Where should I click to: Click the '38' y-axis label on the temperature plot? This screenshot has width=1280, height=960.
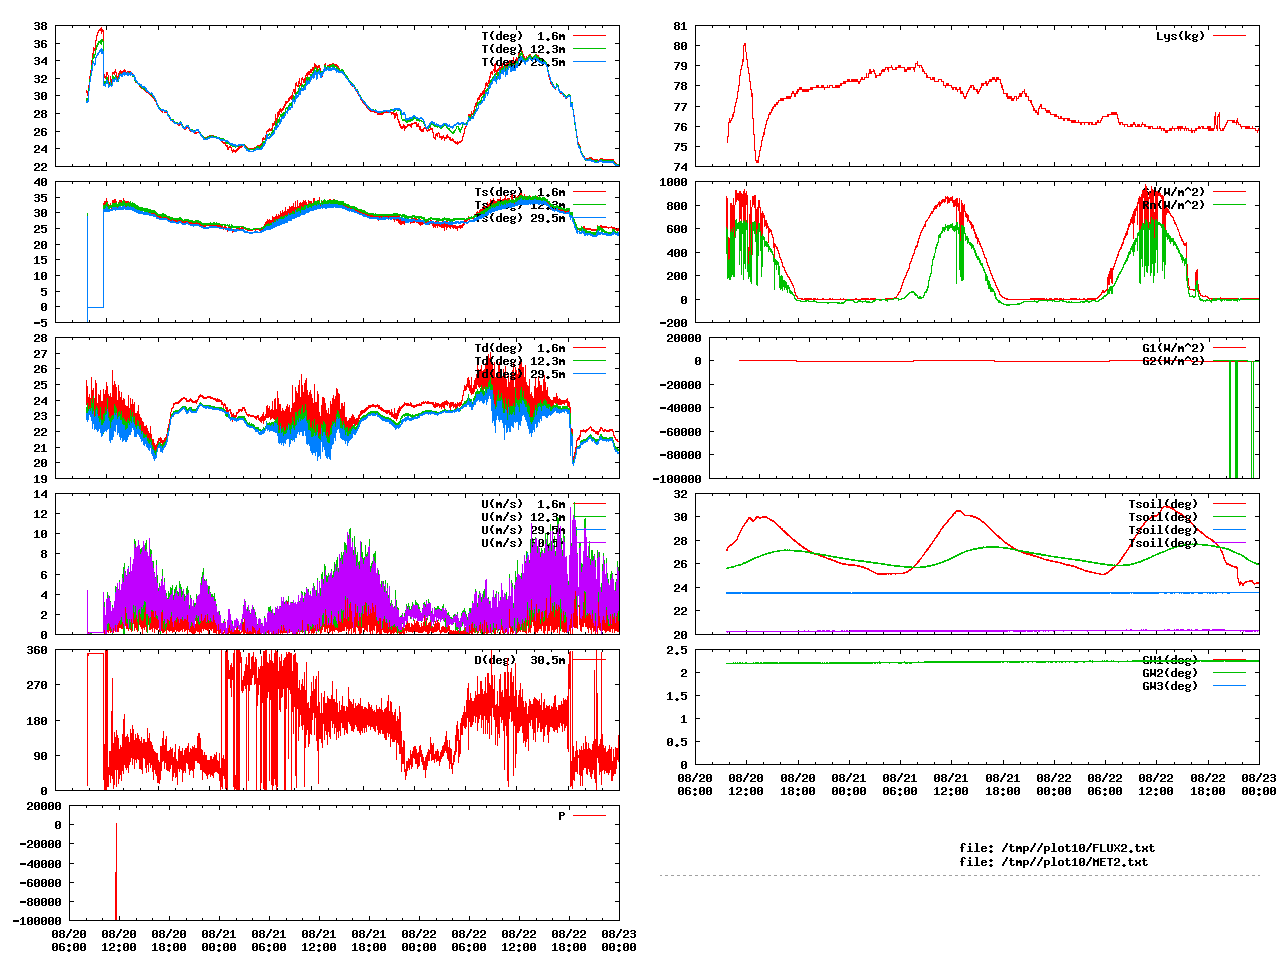click(40, 26)
